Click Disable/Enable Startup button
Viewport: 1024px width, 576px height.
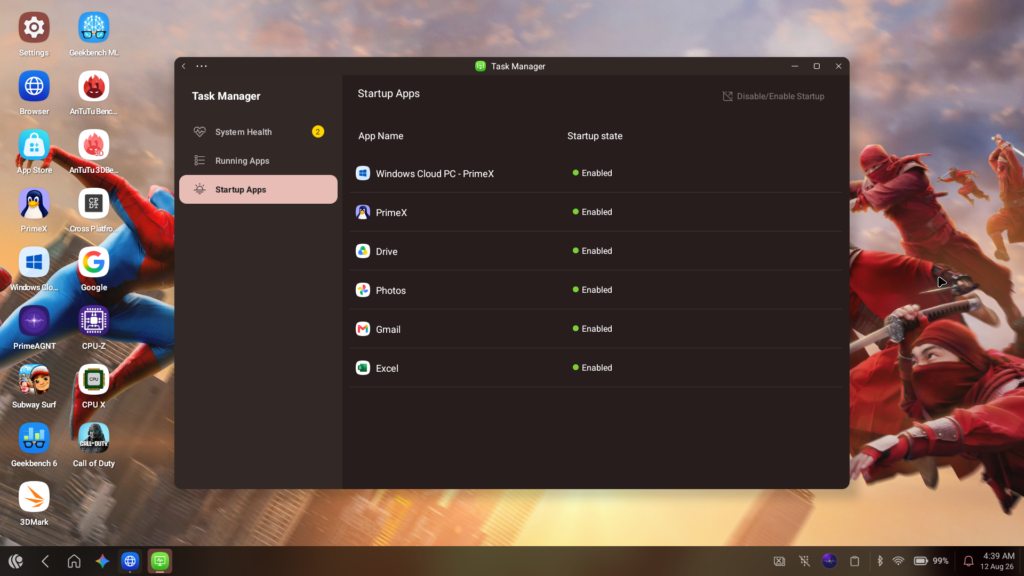point(773,96)
